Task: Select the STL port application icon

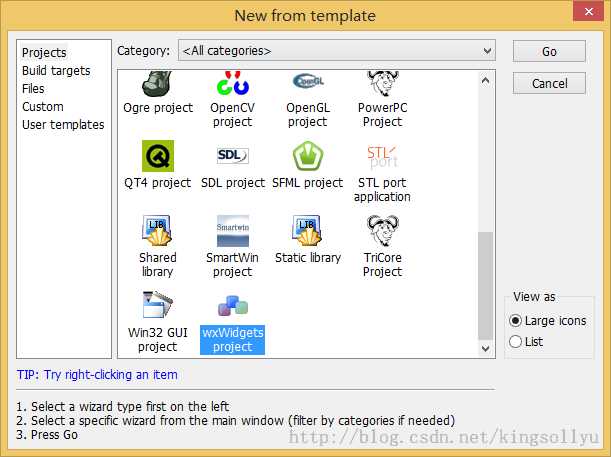Action: pyautogui.click(x=383, y=157)
